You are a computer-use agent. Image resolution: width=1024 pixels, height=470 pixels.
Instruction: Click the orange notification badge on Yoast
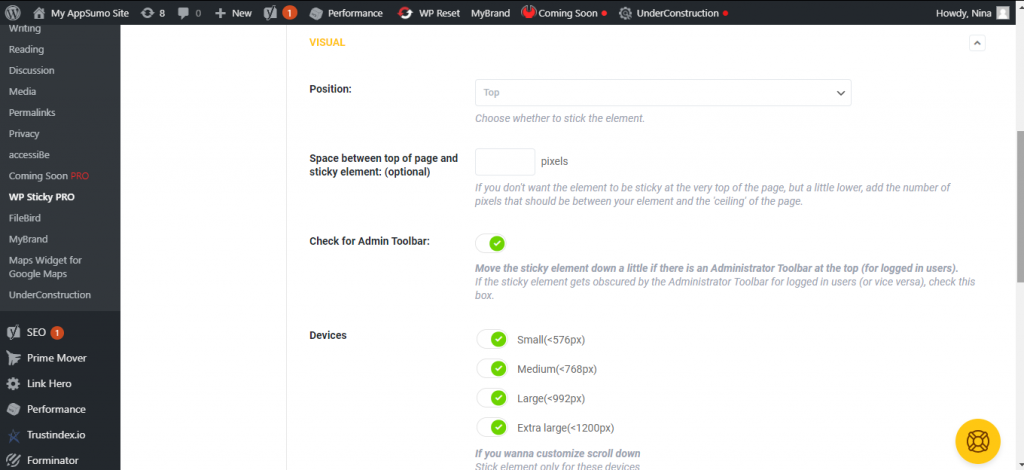290,13
